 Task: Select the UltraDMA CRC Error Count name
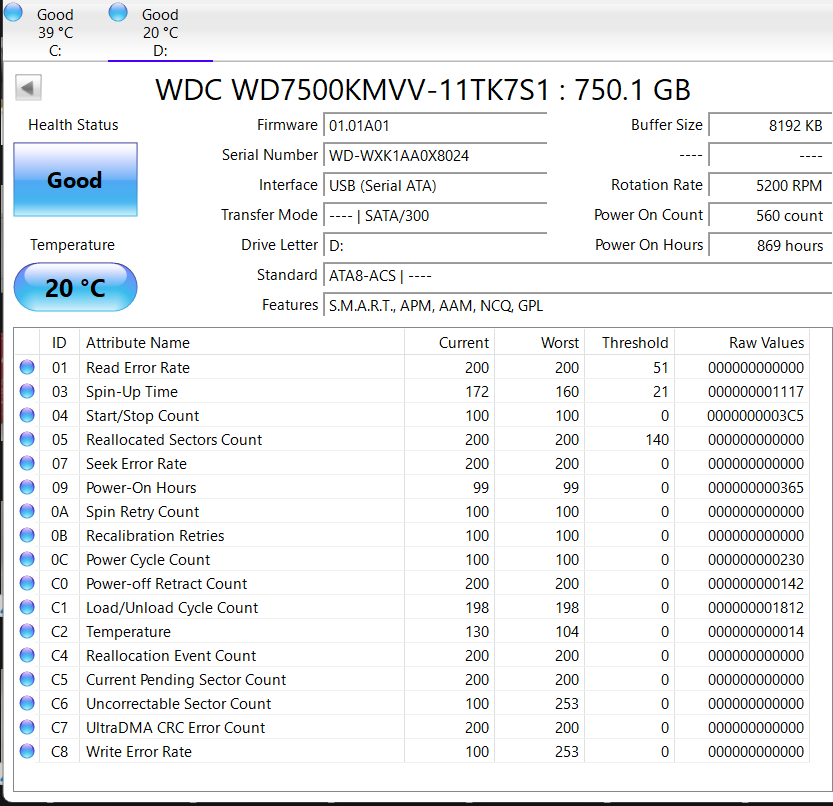pyautogui.click(x=175, y=728)
